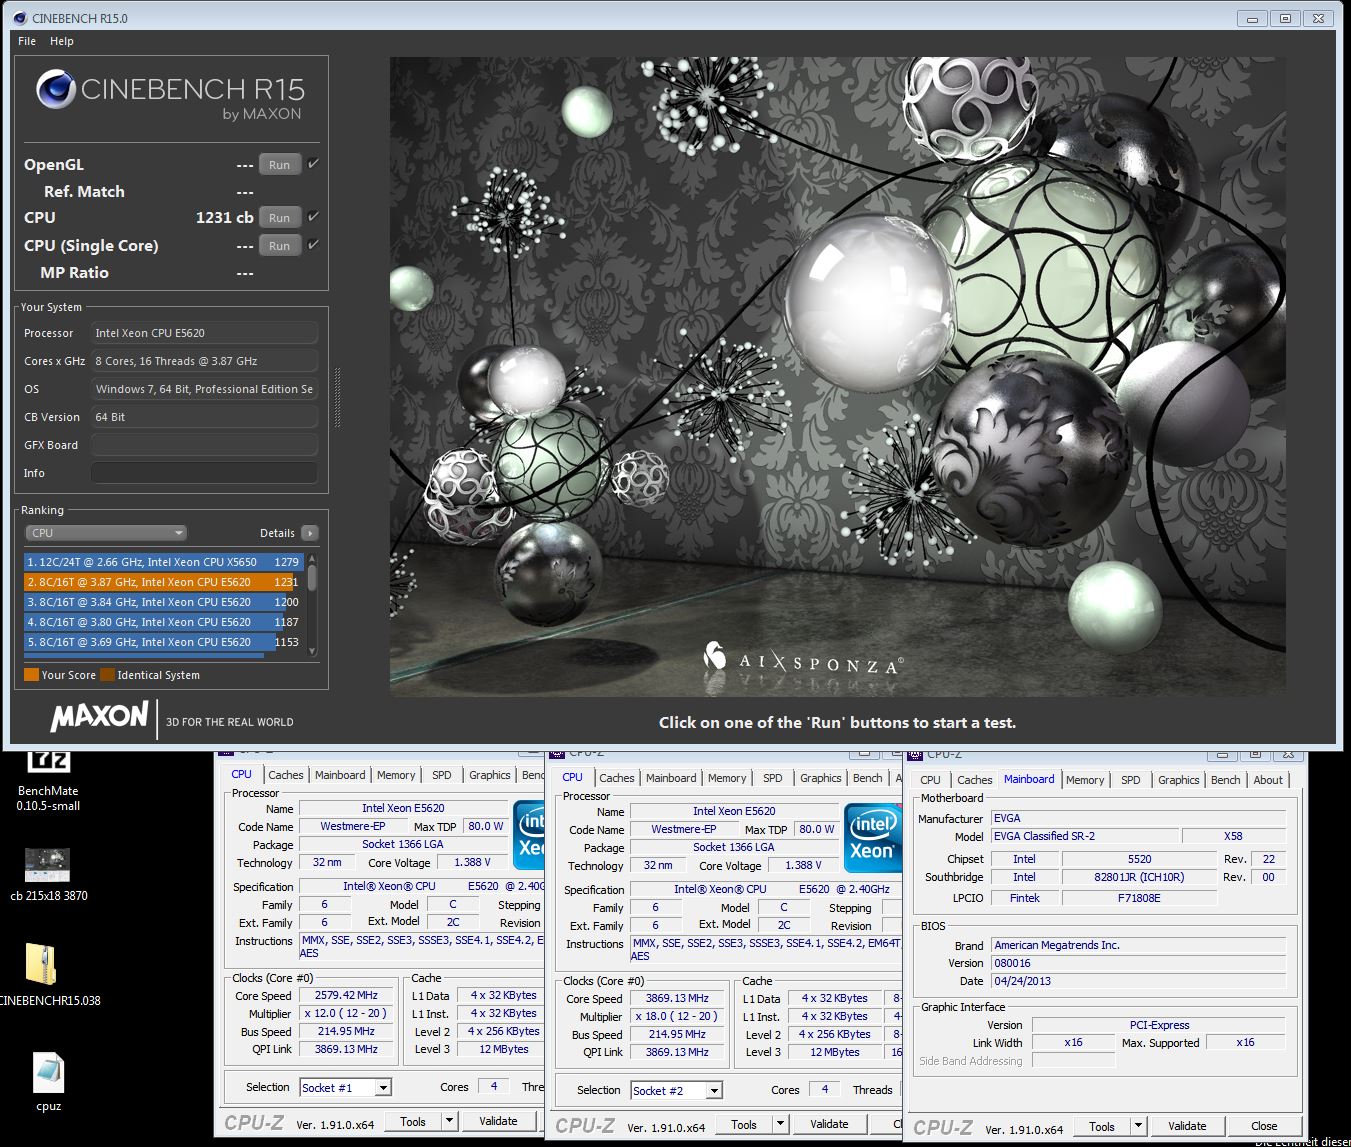Click Validate in Socket #1 CPU-Z window
The image size is (1351, 1147).
click(498, 1121)
